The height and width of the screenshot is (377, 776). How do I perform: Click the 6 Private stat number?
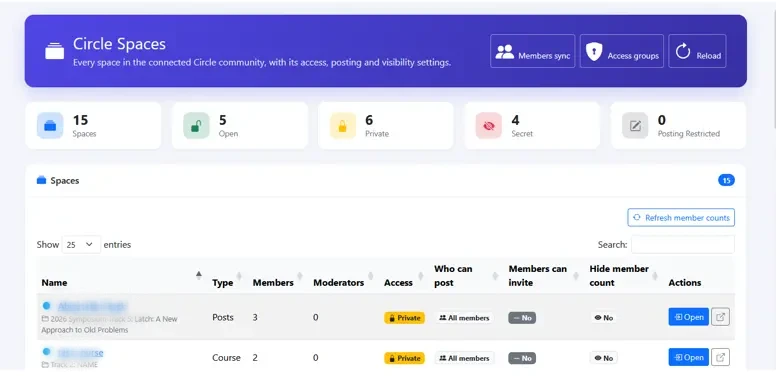click(x=369, y=120)
